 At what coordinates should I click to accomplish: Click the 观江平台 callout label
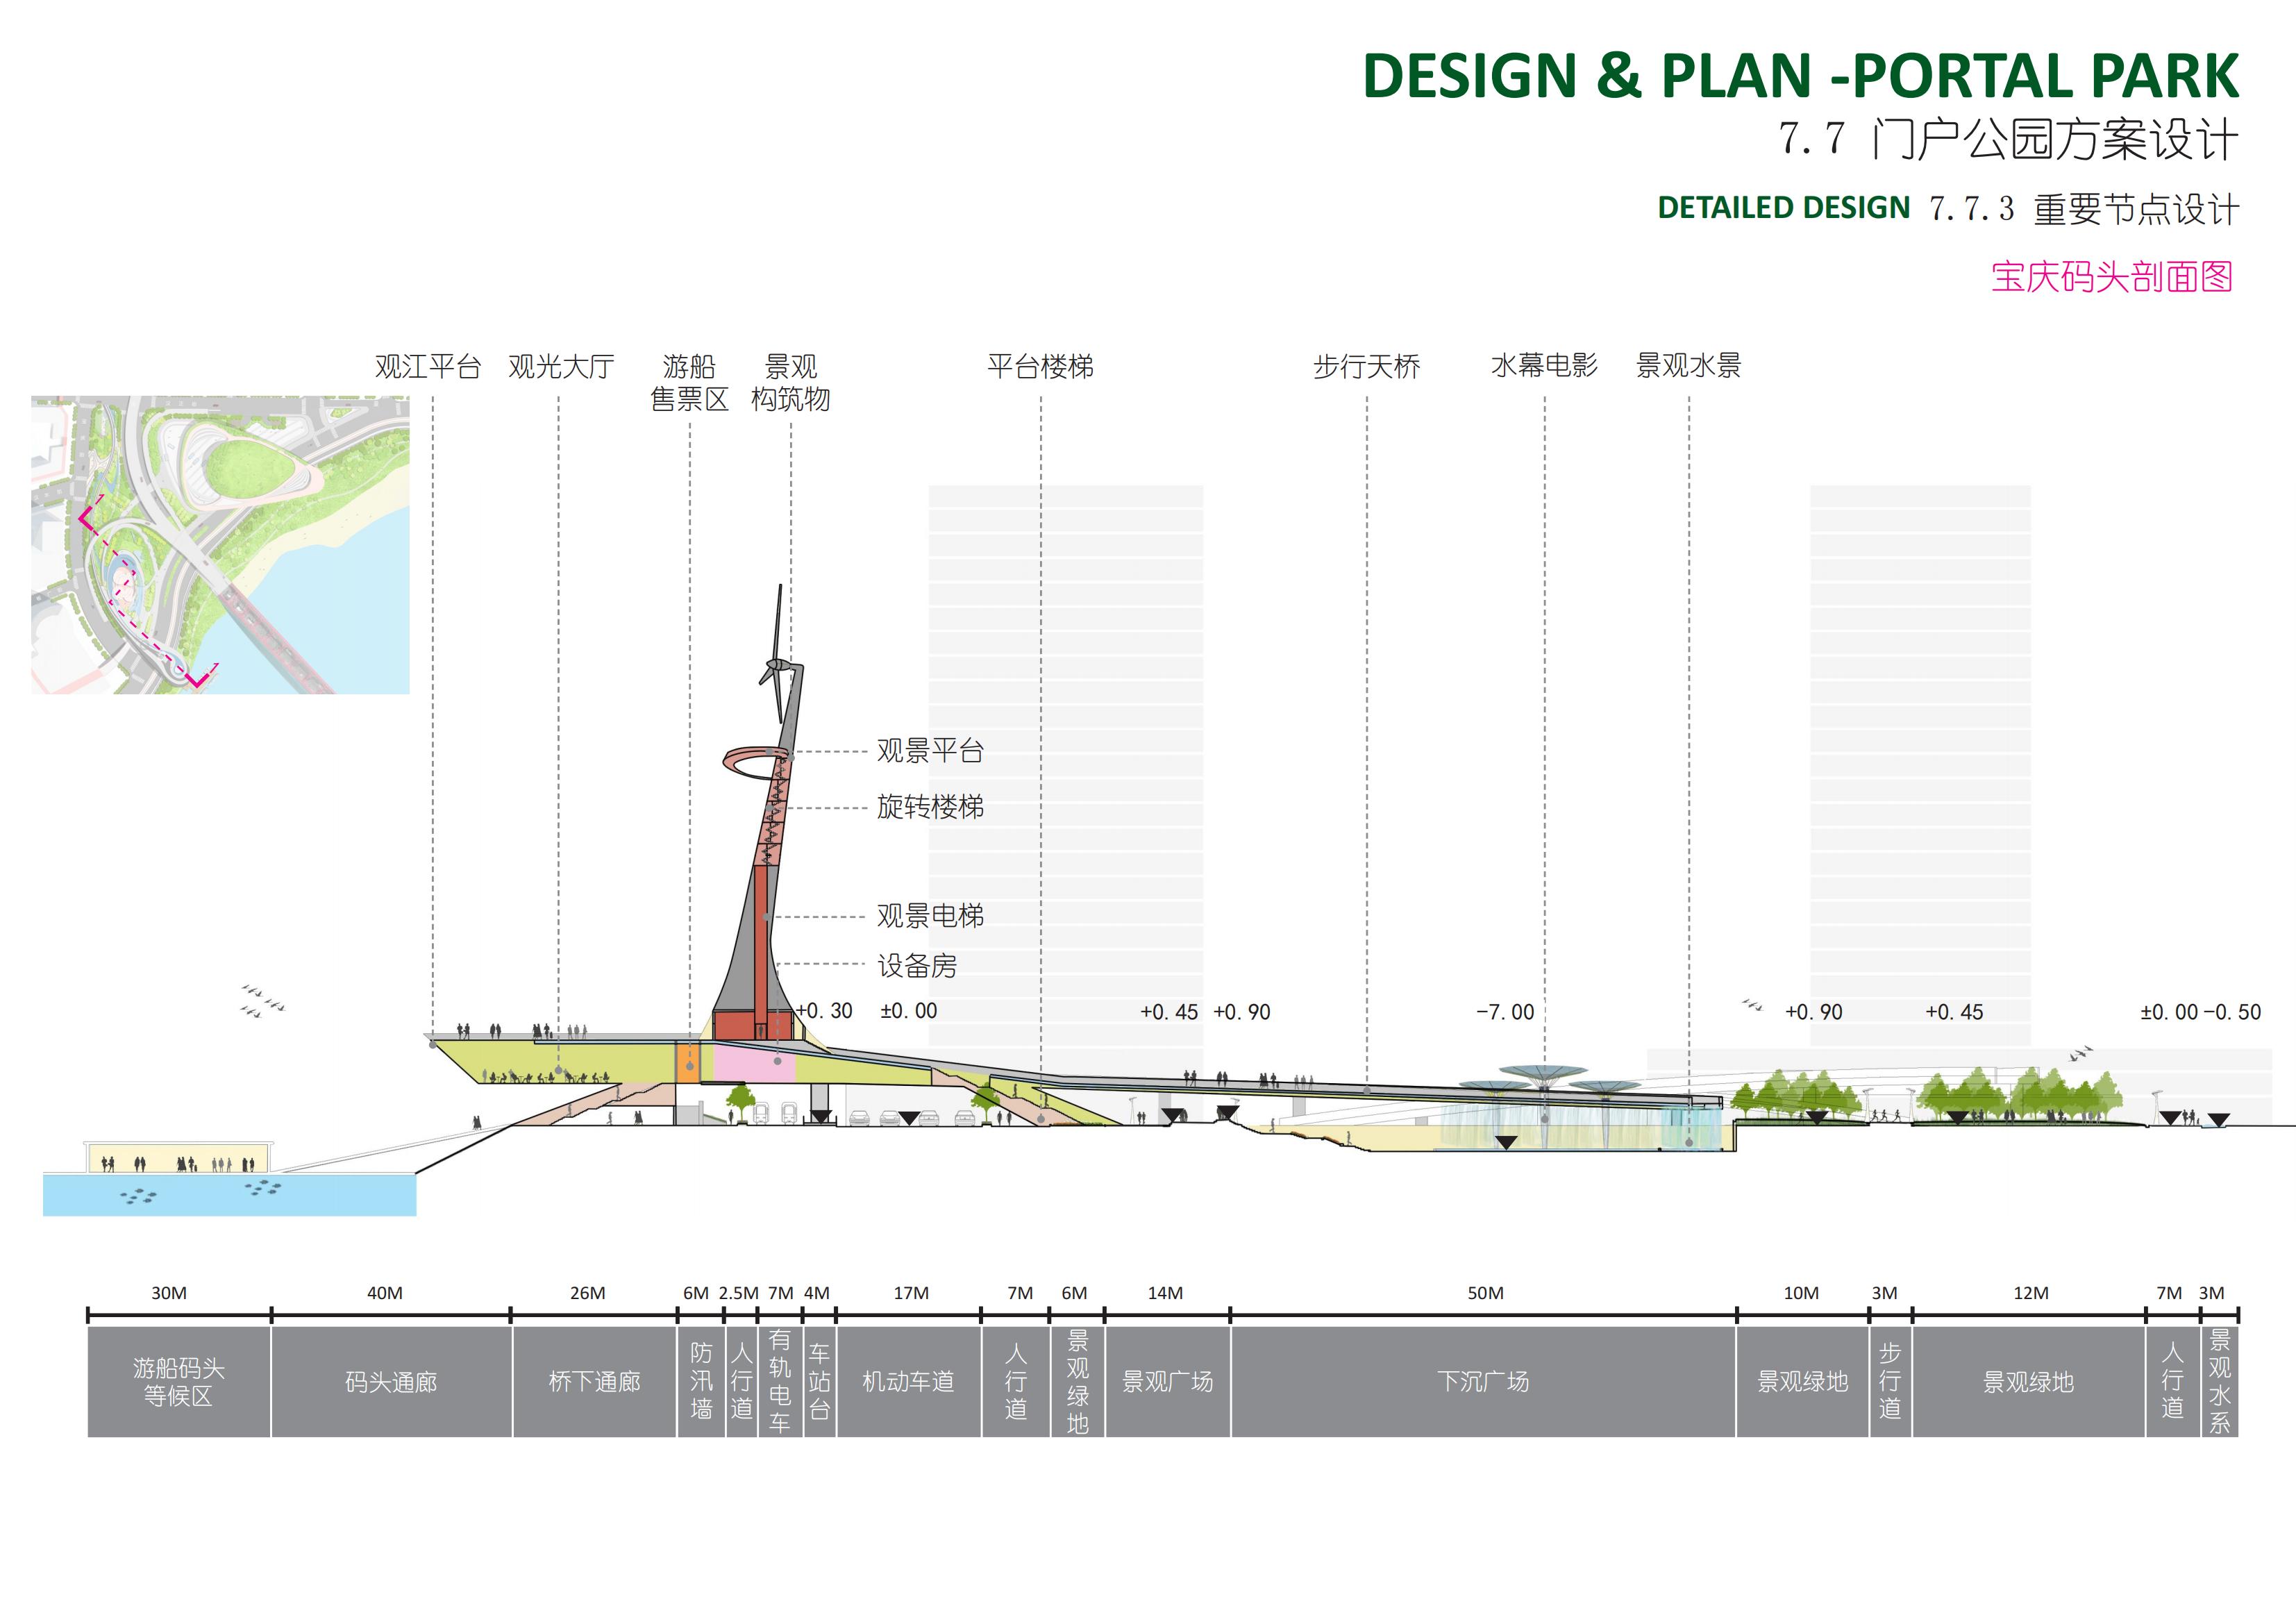428,366
